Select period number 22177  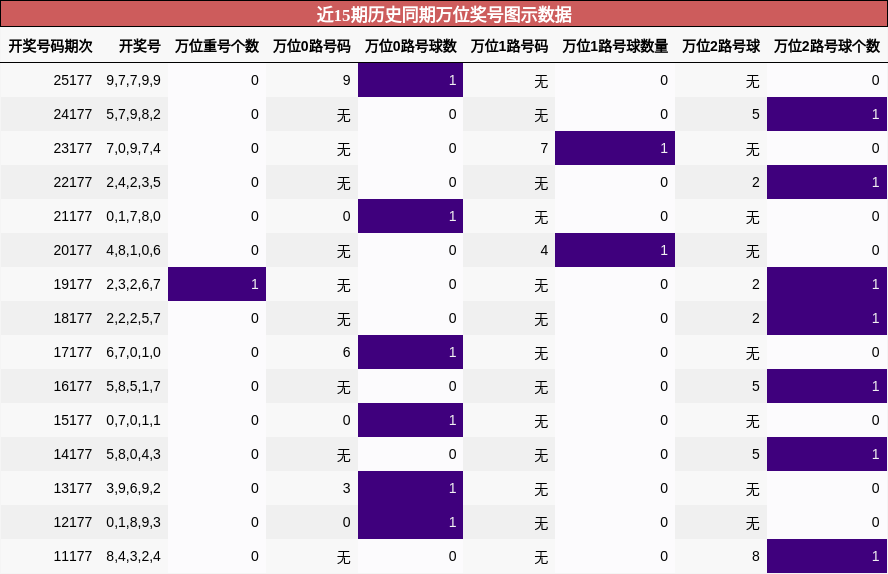(72, 182)
